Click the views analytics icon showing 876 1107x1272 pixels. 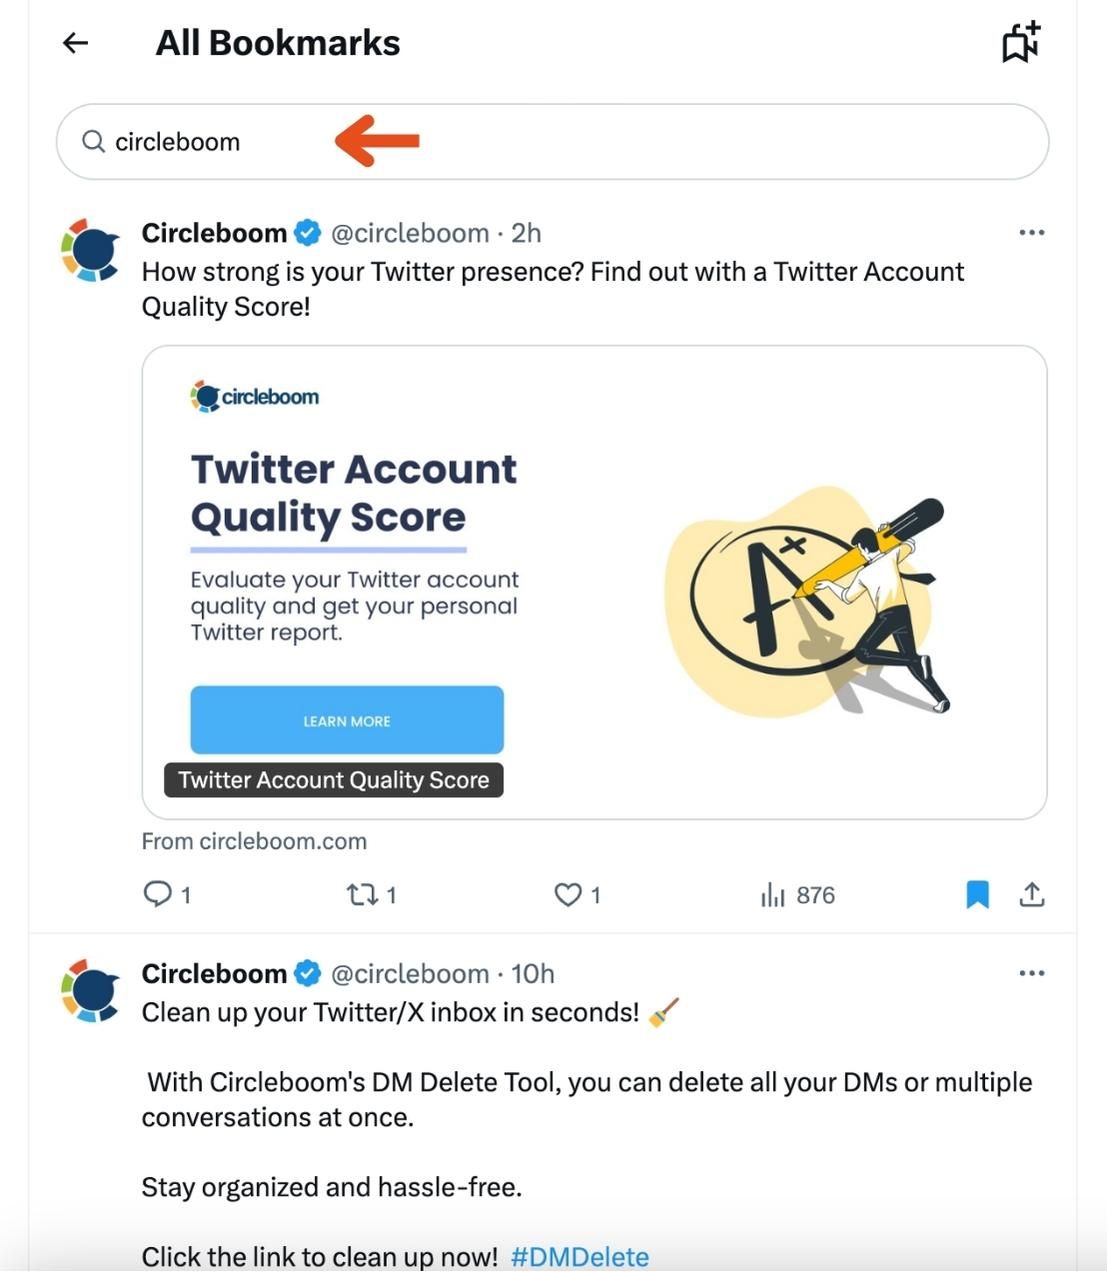[x=775, y=894]
